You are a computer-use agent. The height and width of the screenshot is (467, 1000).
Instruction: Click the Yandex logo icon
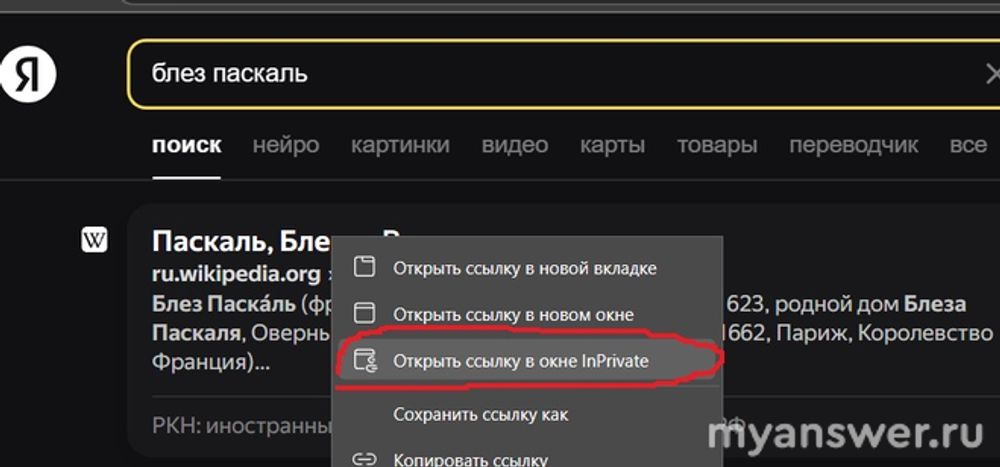tap(28, 74)
